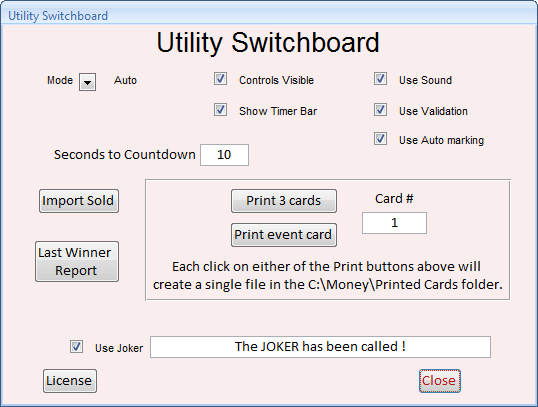Close the Utility Switchboard via red Close button
538x407 pixels.
coord(440,381)
